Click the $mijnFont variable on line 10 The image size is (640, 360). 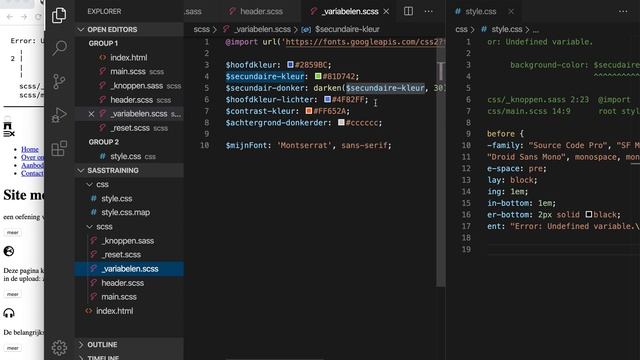point(246,145)
